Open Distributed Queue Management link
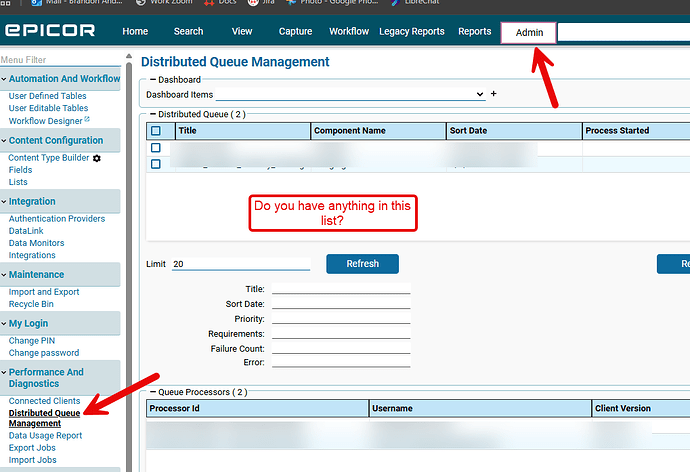 click(44, 418)
